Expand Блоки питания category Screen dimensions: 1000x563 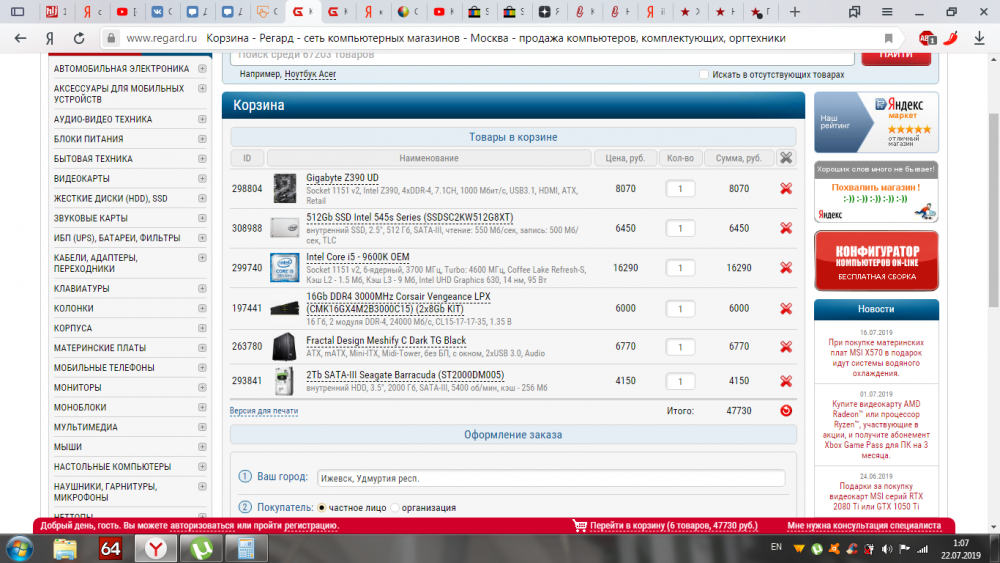pos(202,139)
